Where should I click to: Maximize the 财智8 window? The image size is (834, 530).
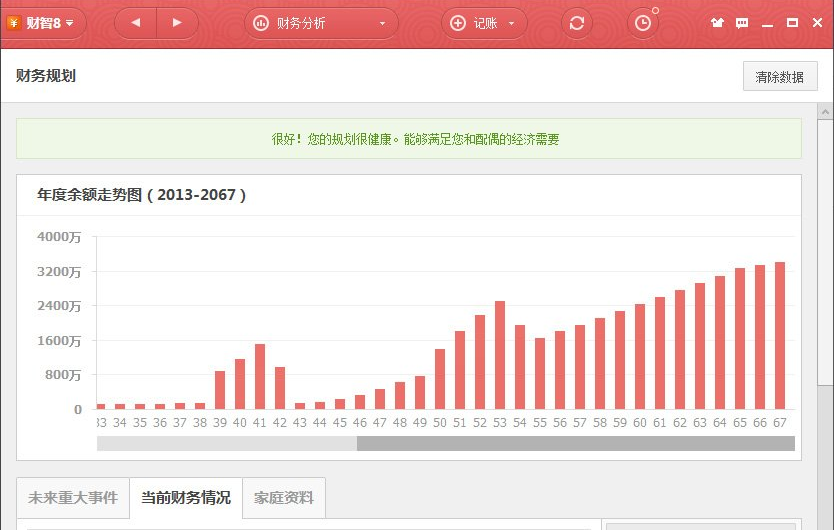point(793,22)
